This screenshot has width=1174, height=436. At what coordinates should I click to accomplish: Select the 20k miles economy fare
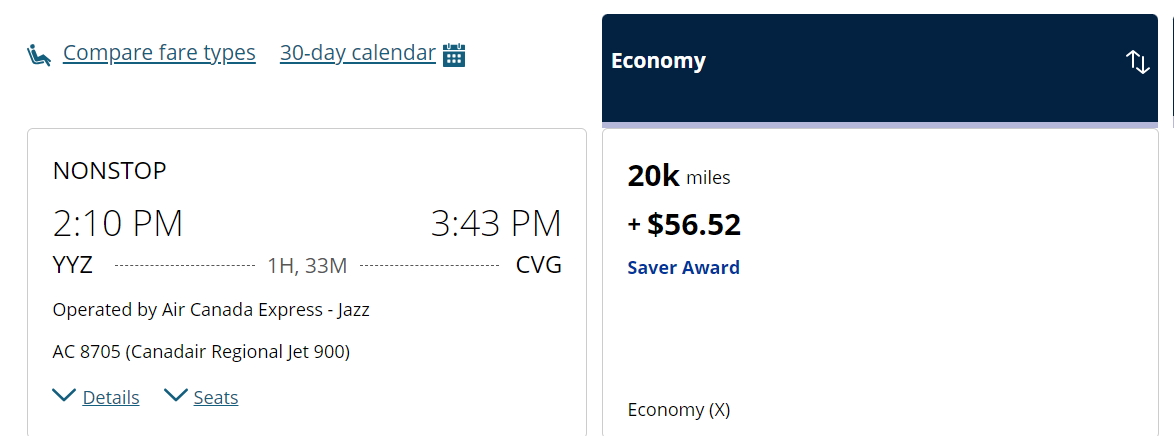(679, 177)
